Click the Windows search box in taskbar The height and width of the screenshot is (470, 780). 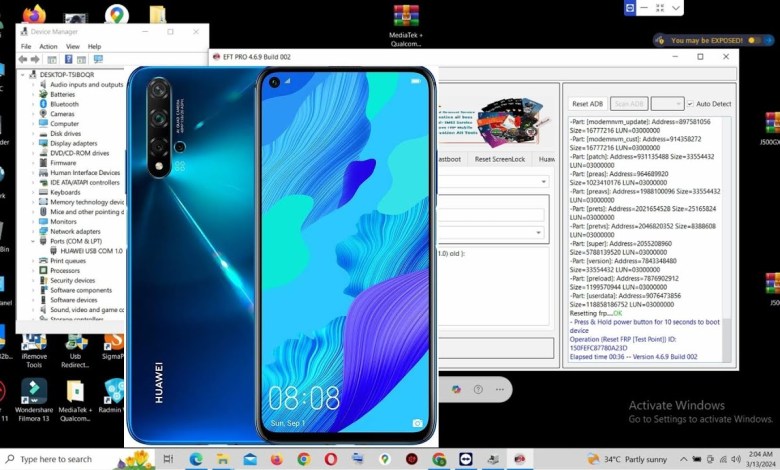[x=58, y=459]
